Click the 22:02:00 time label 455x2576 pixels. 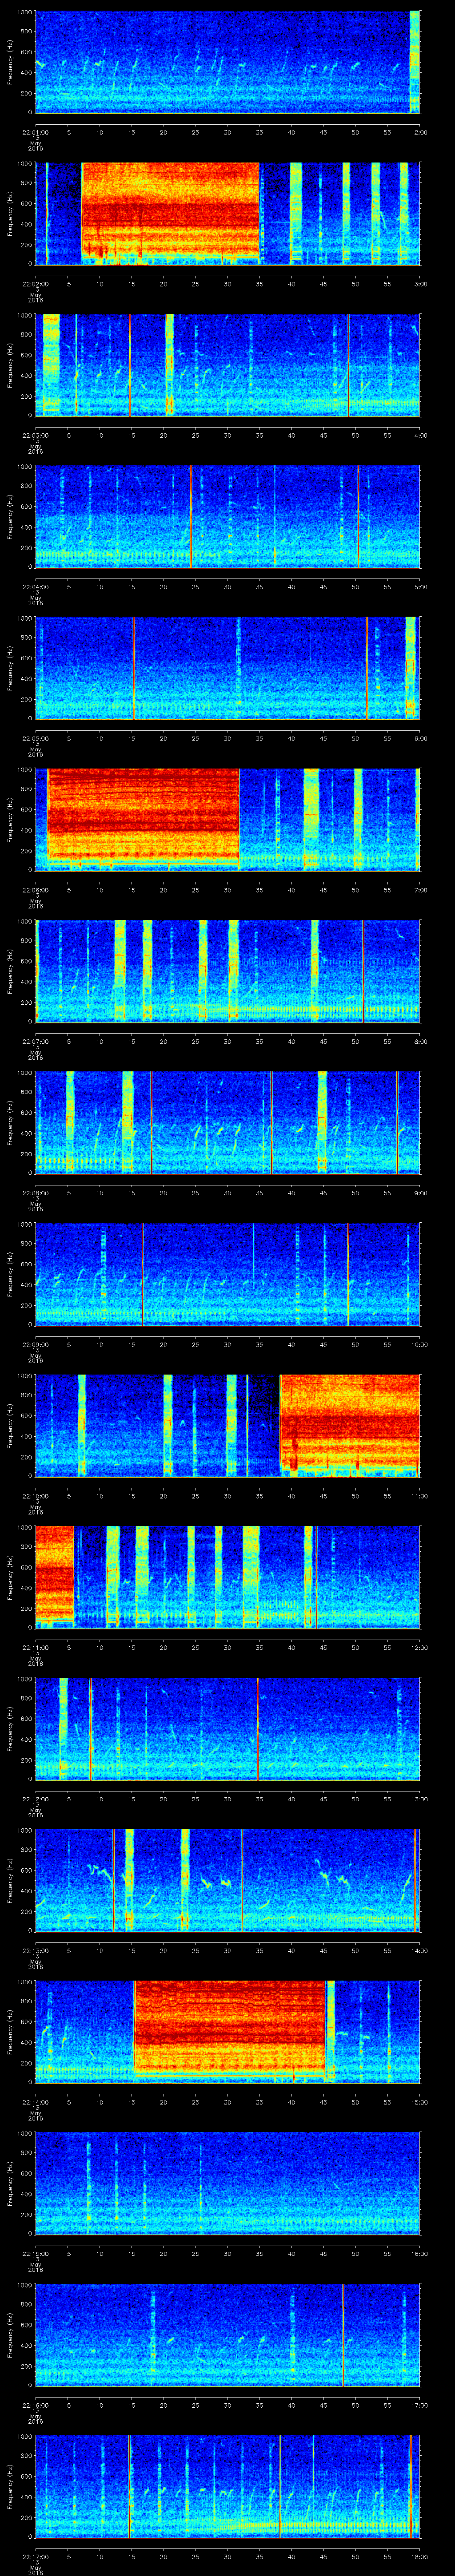click(x=35, y=284)
